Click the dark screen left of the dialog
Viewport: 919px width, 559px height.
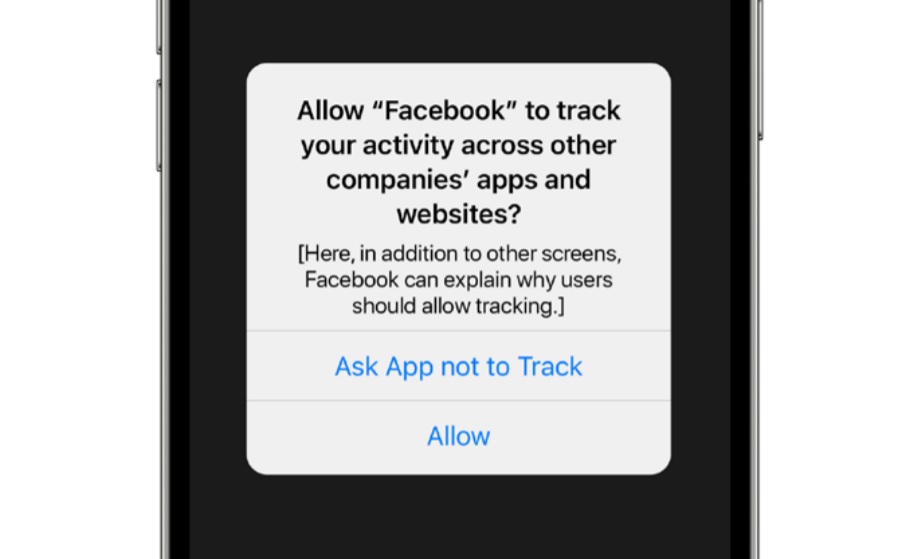217,270
